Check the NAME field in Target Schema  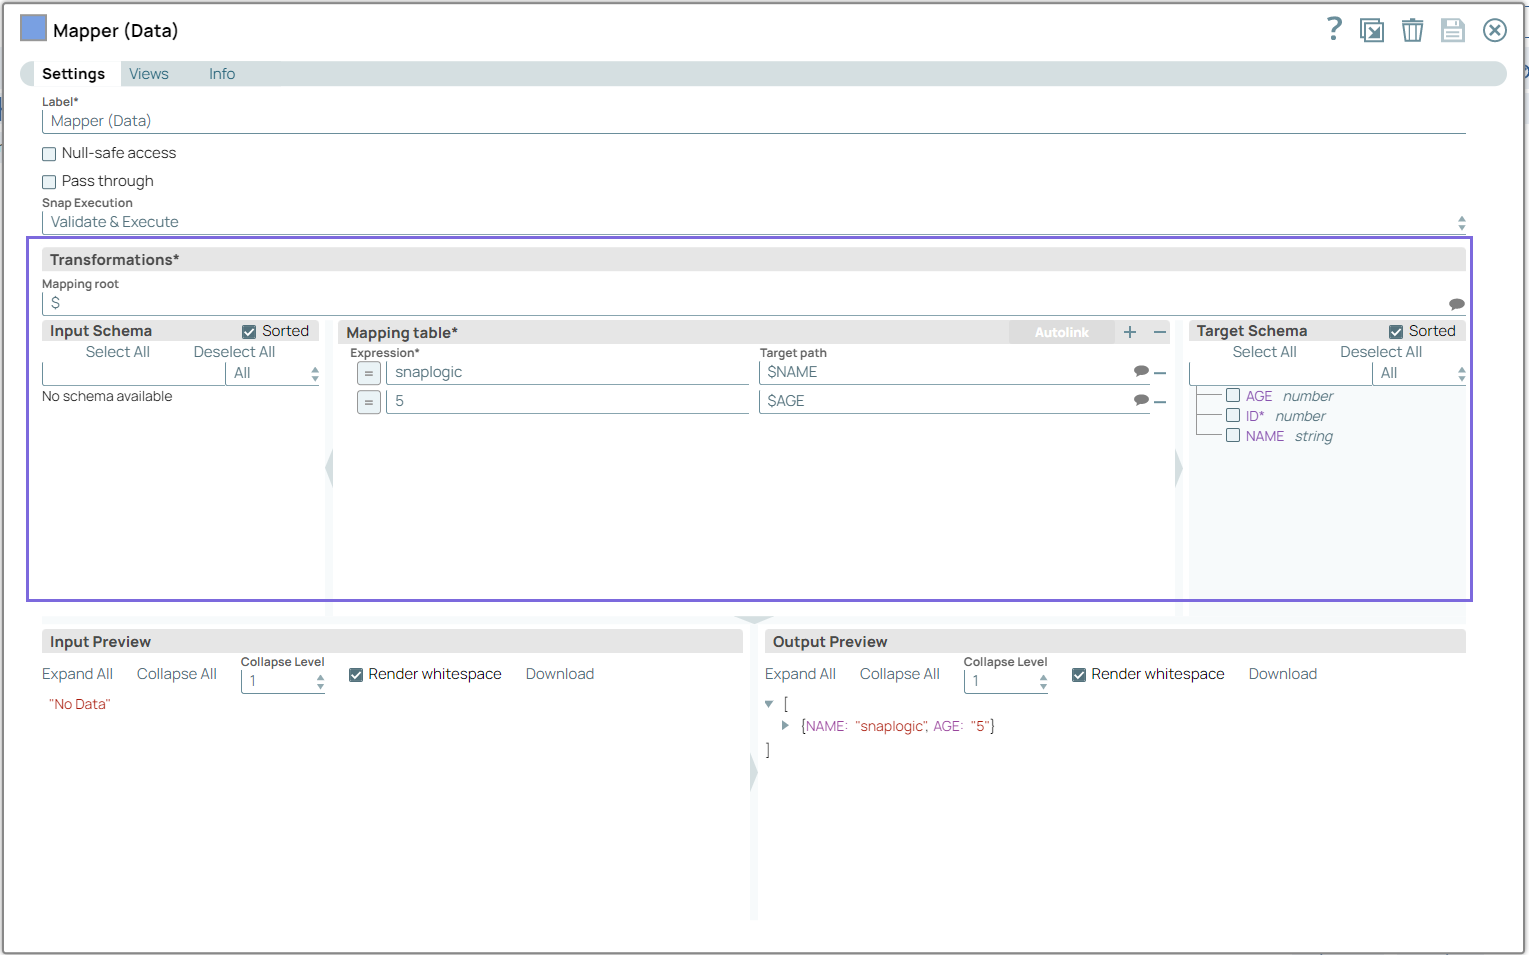pos(1233,436)
